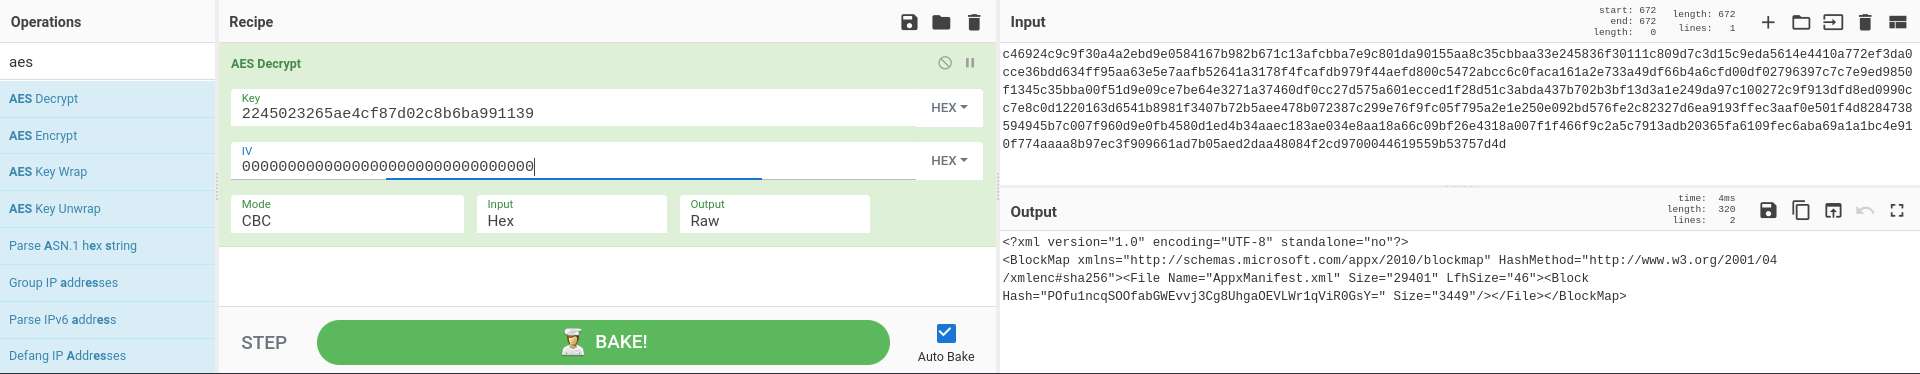
Task: Select Parse IPv6 address operation
Action: [x=108, y=320]
